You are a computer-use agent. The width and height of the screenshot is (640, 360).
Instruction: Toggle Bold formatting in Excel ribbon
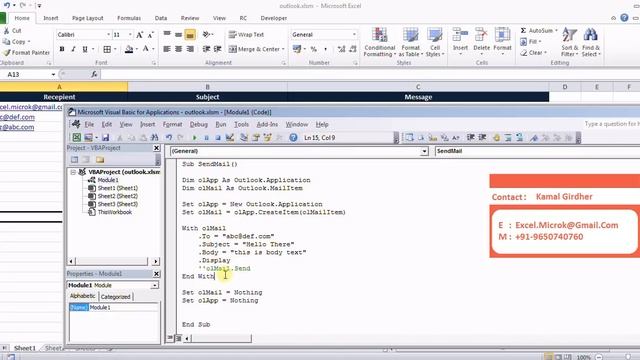click(x=62, y=49)
